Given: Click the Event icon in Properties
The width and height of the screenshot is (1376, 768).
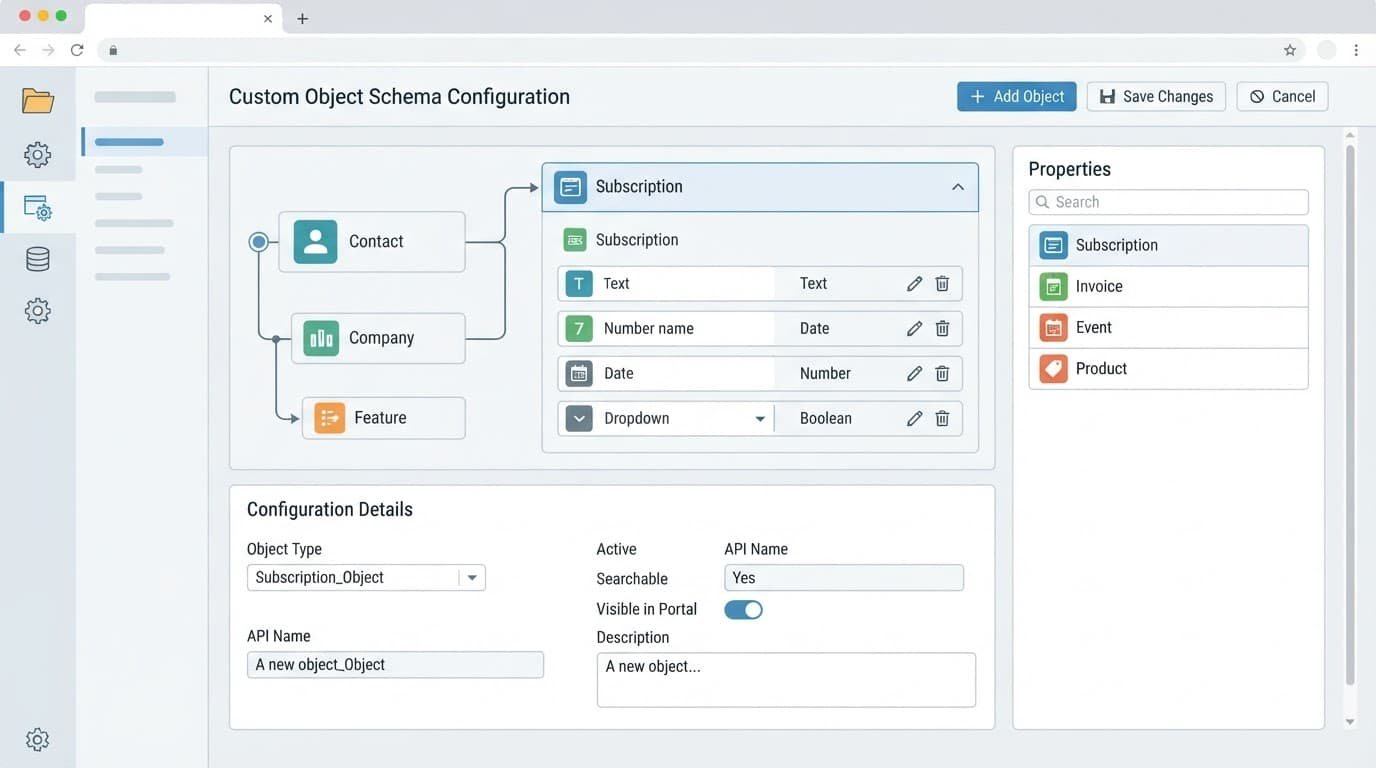Looking at the screenshot, I should pos(1053,328).
